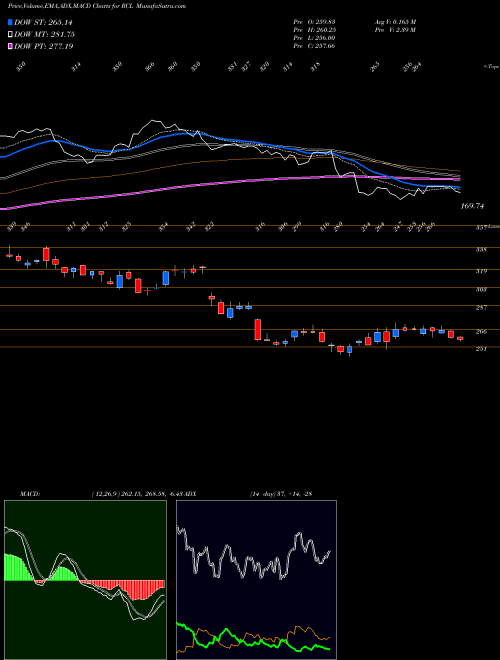
Task: Open the green MACD histogram chart panel
Action: 85,580
